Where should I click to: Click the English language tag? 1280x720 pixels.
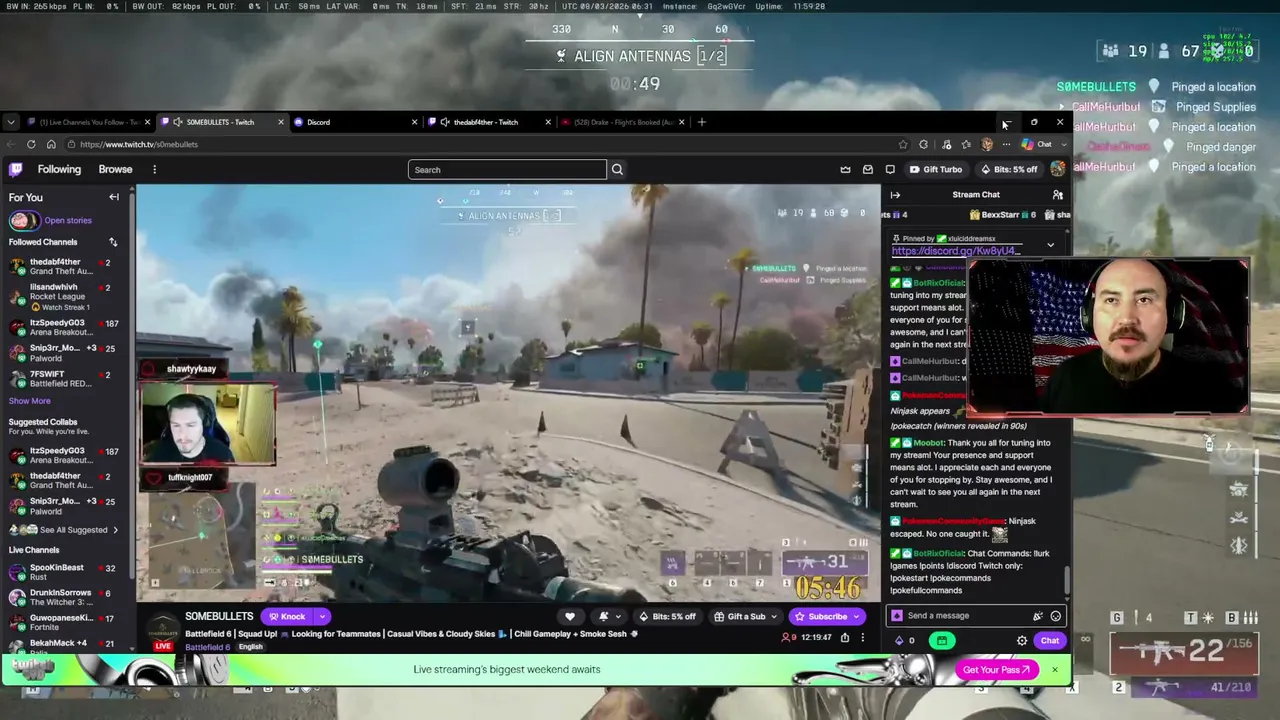pos(250,647)
